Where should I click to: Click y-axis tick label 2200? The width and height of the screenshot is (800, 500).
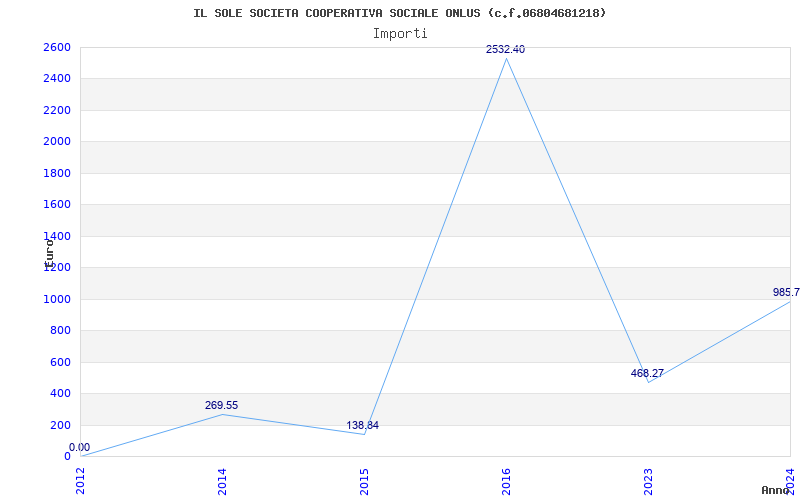click(x=57, y=110)
